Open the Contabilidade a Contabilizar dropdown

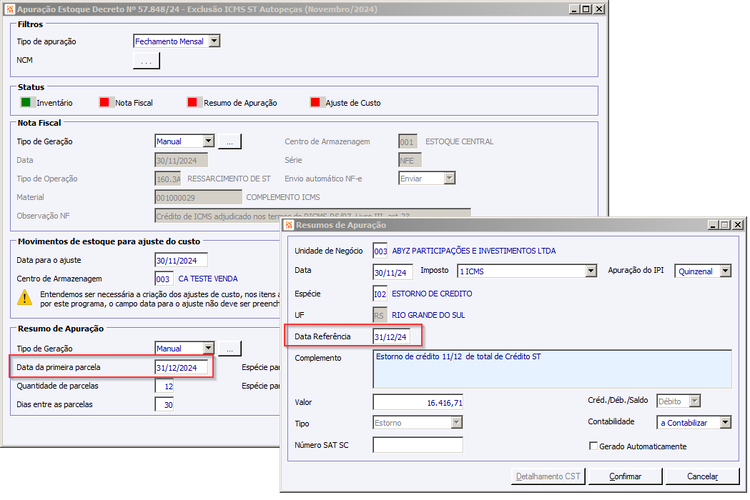(726, 422)
